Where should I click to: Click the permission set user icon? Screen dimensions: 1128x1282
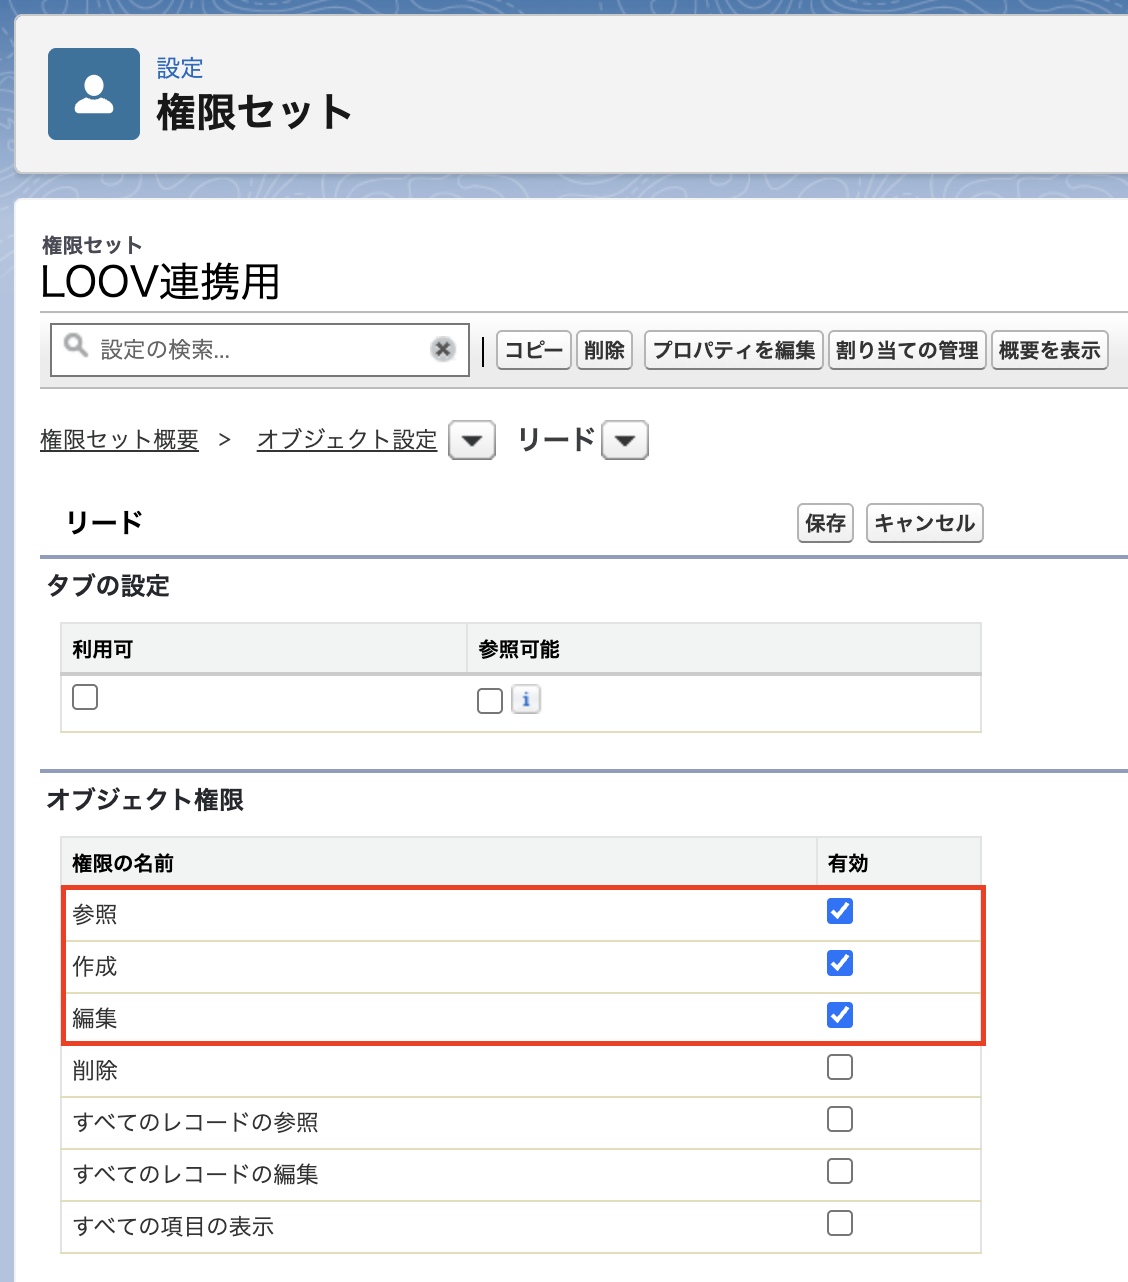click(x=94, y=94)
